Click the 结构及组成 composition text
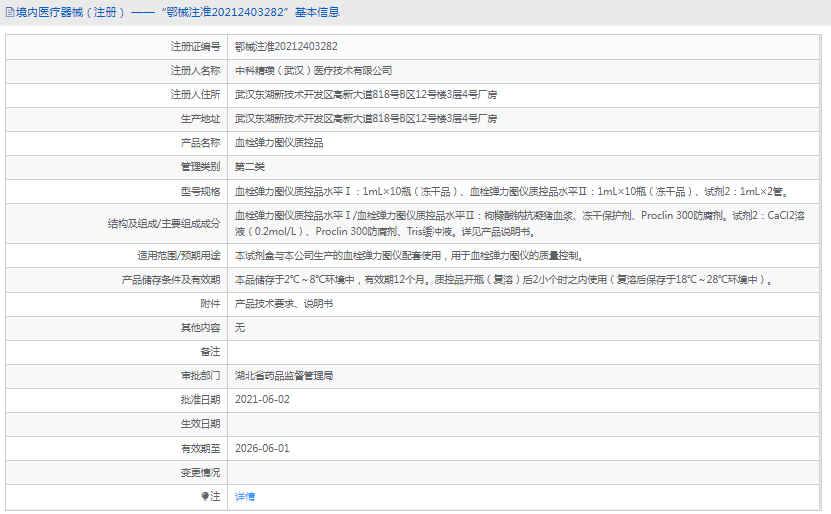 point(519,224)
